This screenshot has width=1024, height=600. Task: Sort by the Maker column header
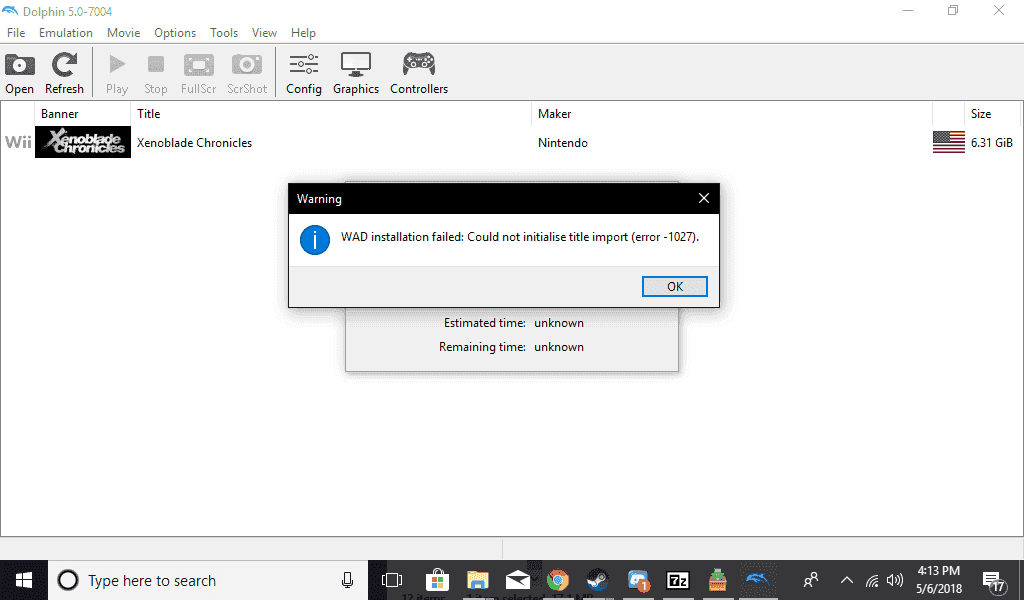point(732,114)
